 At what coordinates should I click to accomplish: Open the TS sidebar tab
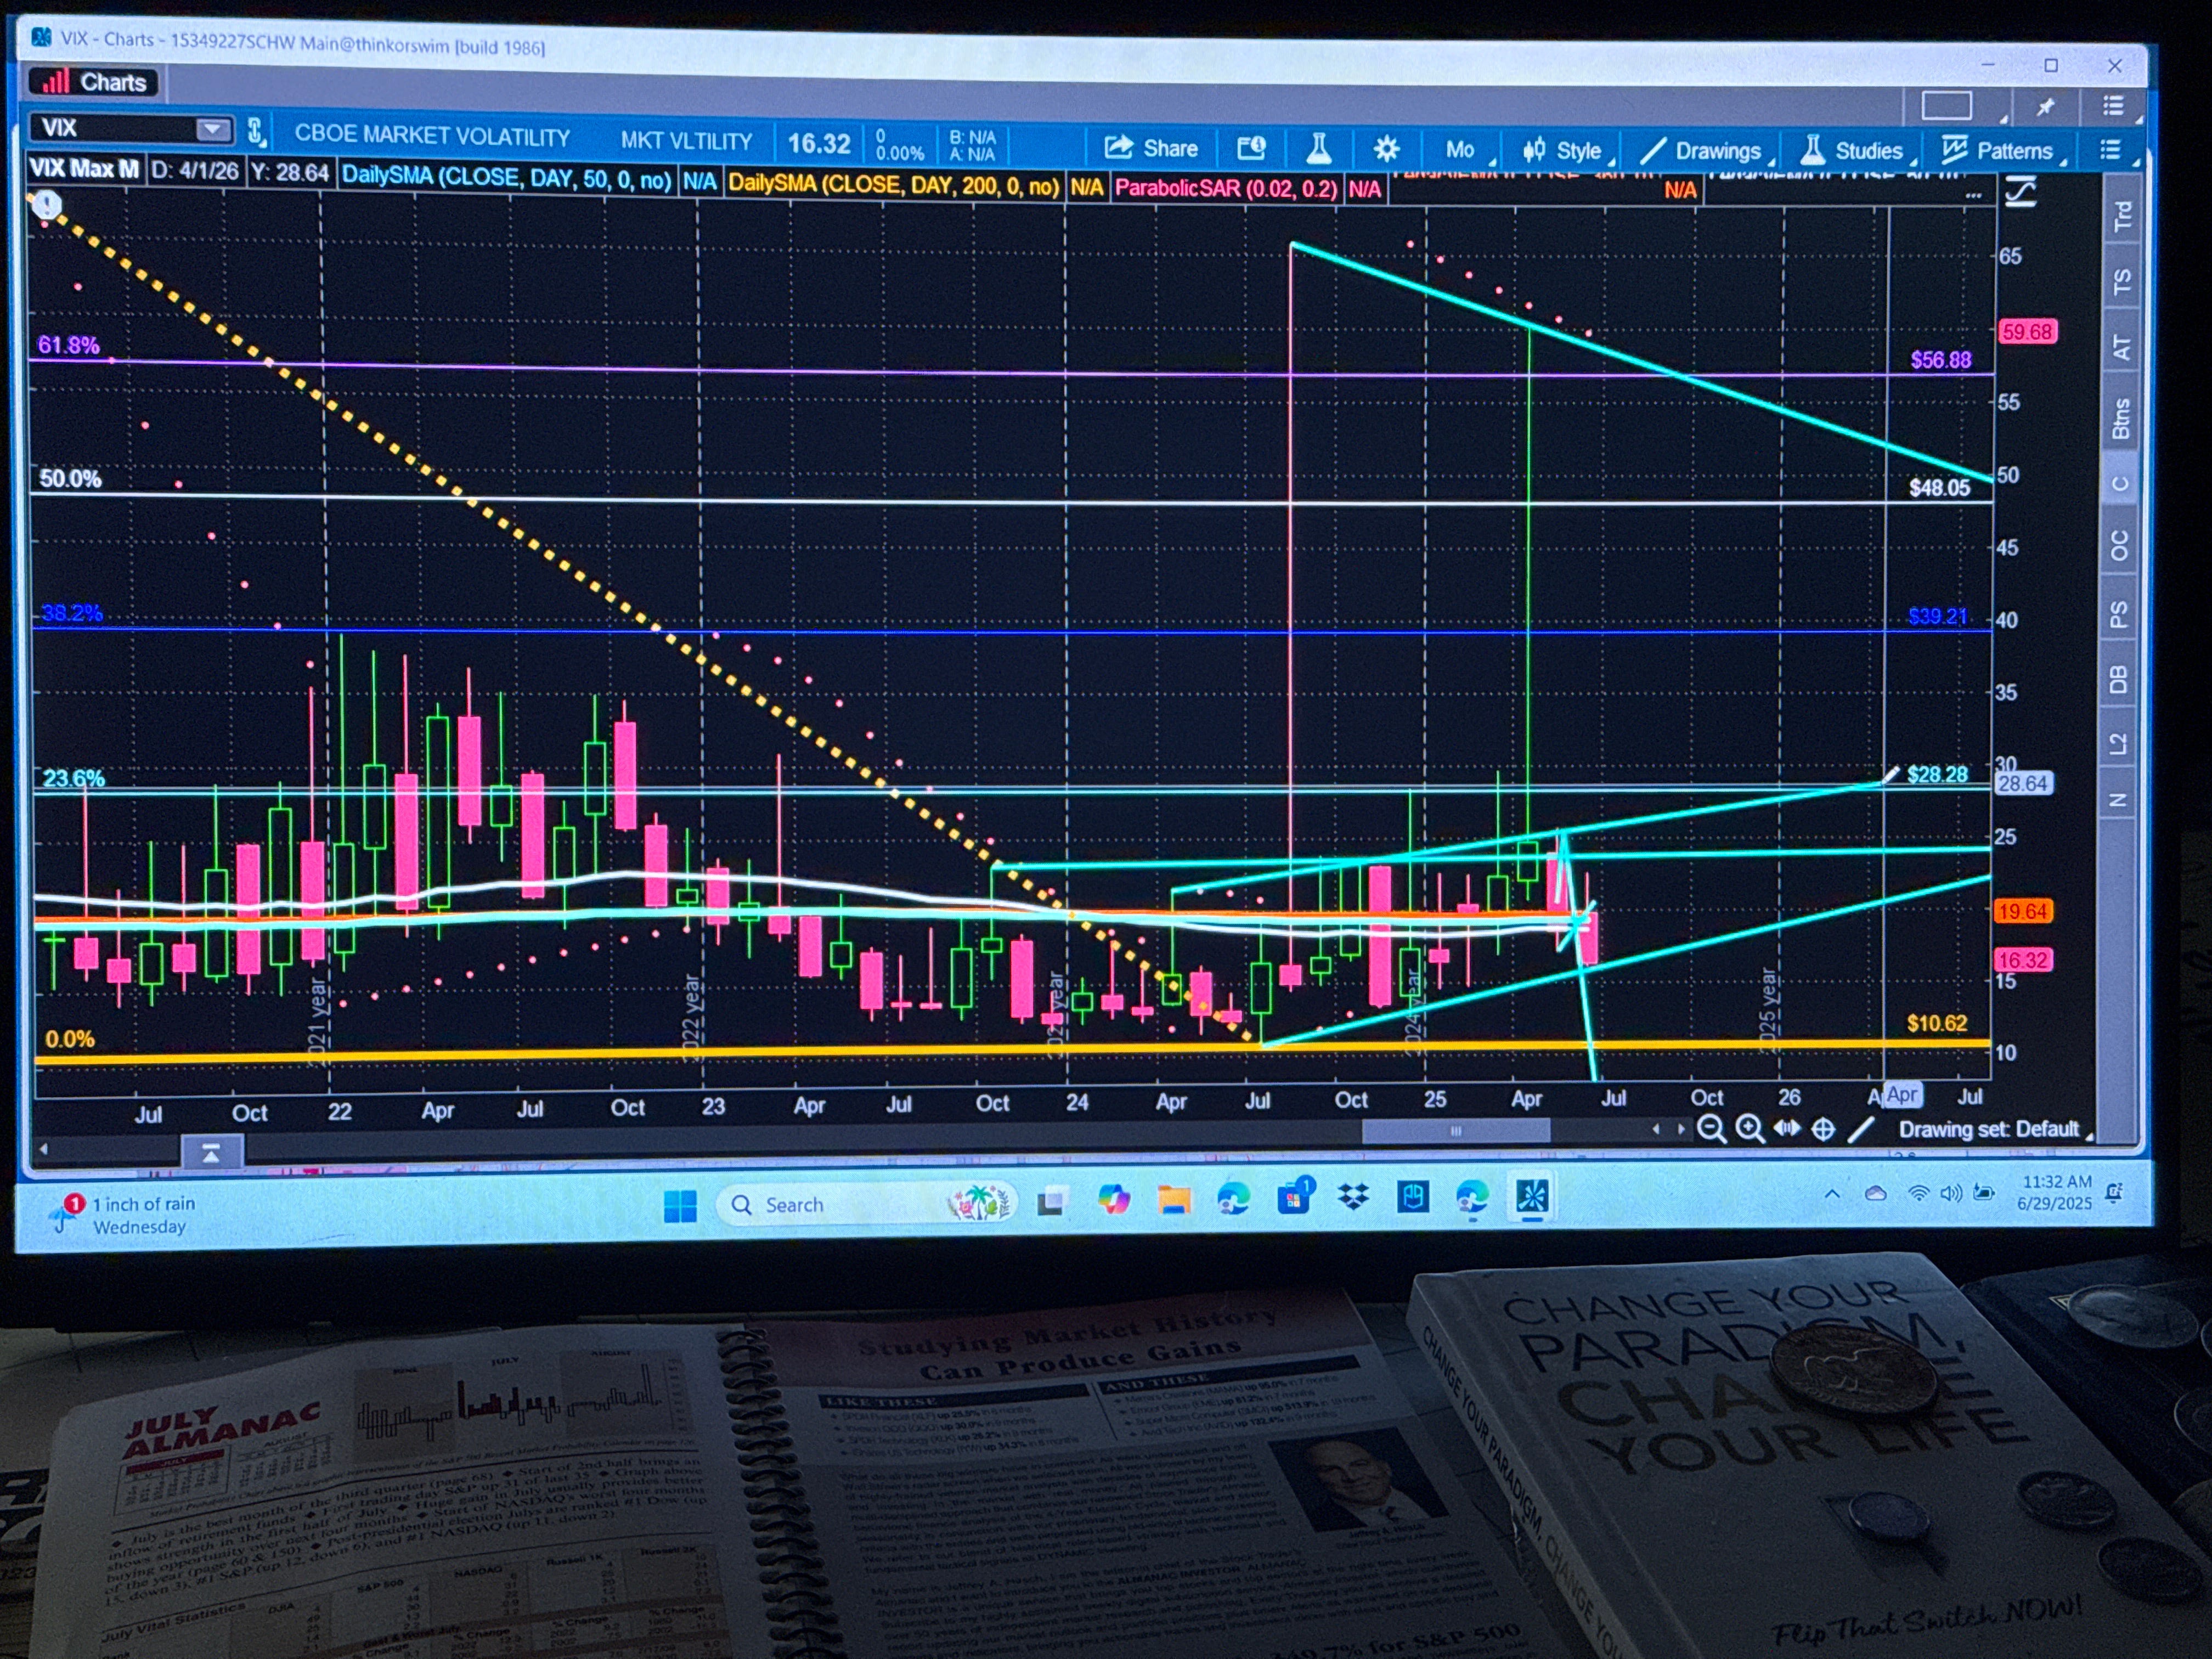[x=2122, y=282]
